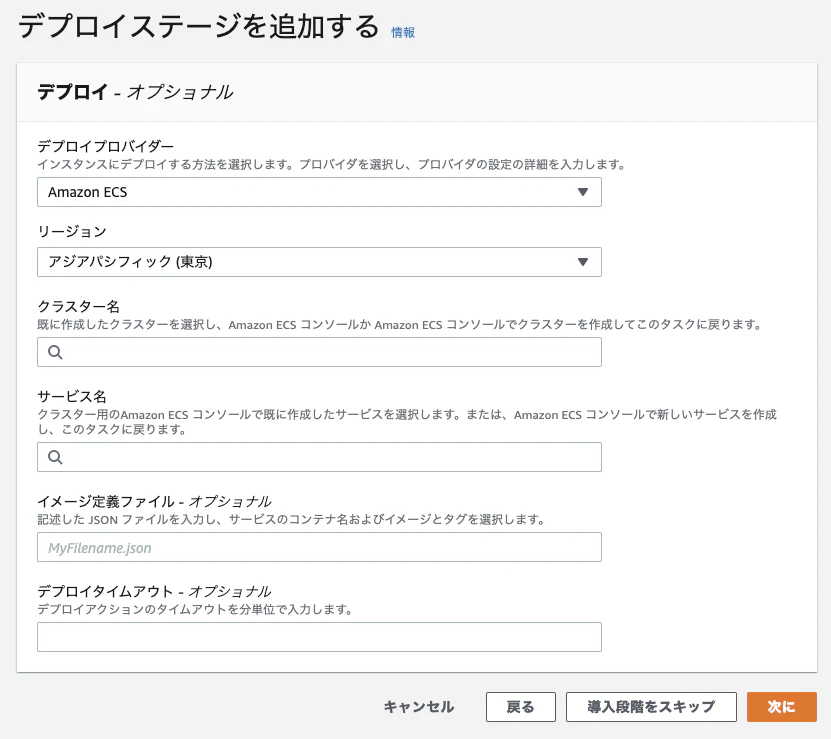
Task: Click the デプロイタイムアウト - オプショナル label
Action: coord(154,591)
